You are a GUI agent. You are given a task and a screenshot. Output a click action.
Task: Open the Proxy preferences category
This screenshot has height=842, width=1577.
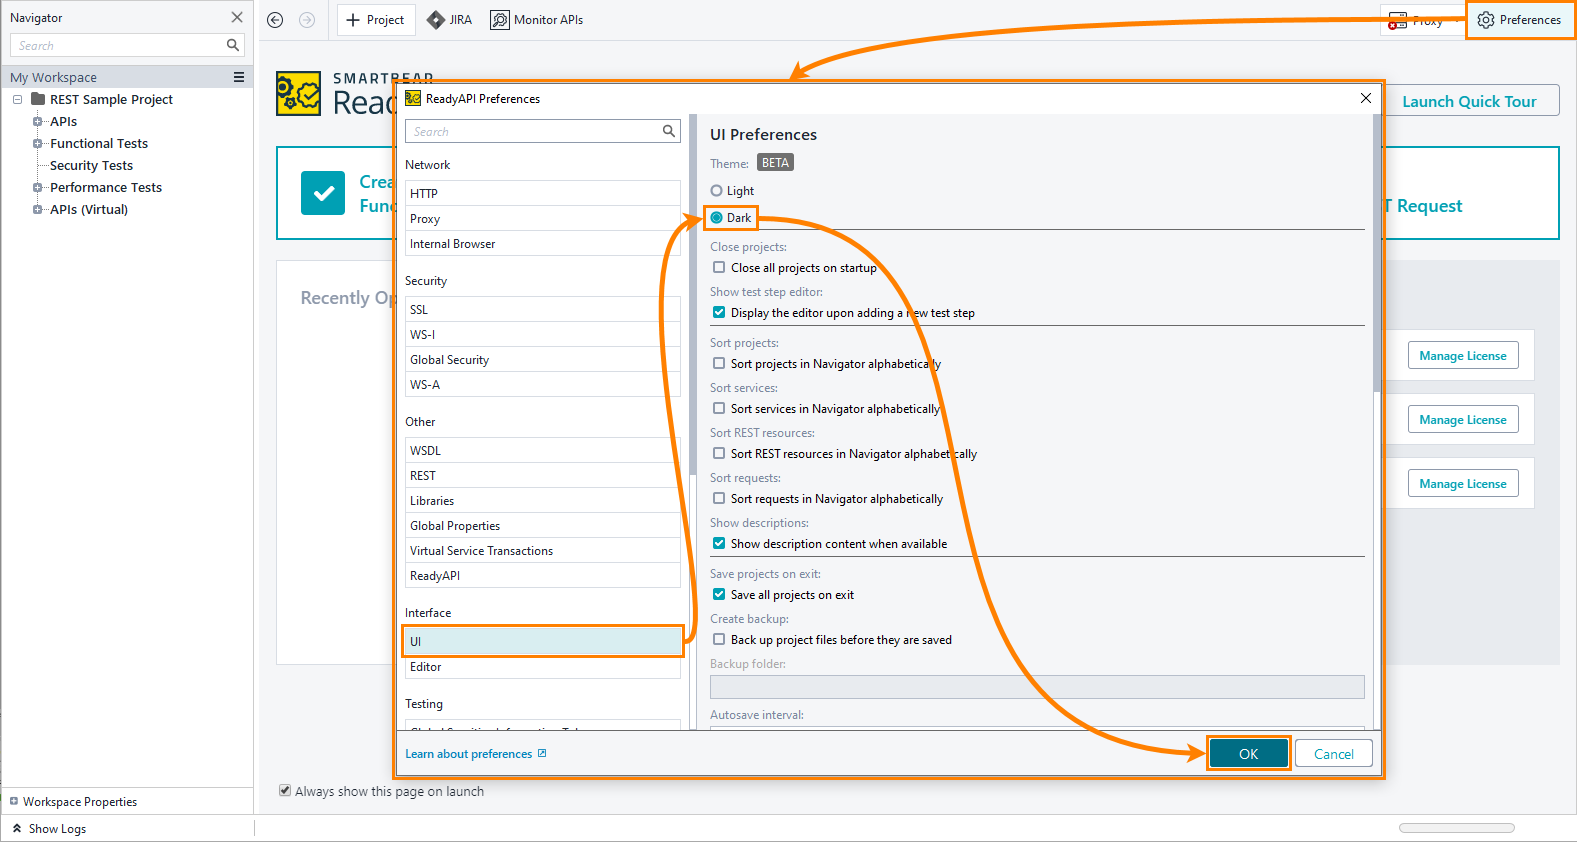(425, 219)
